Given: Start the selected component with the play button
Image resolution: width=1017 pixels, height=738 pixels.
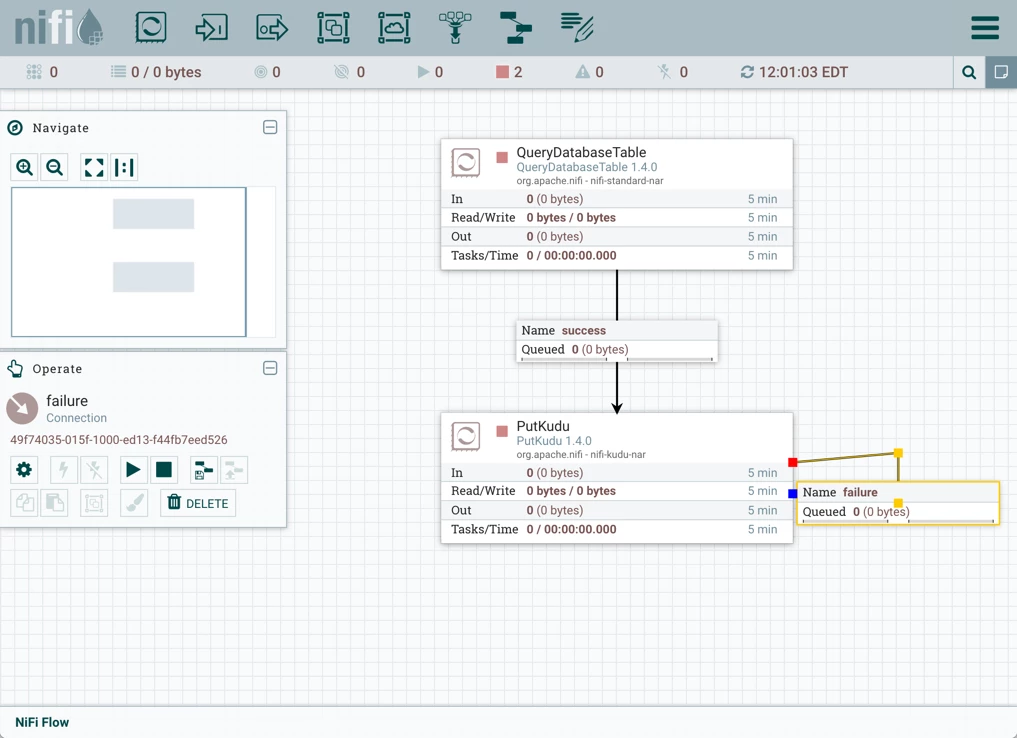Looking at the screenshot, I should 133,470.
